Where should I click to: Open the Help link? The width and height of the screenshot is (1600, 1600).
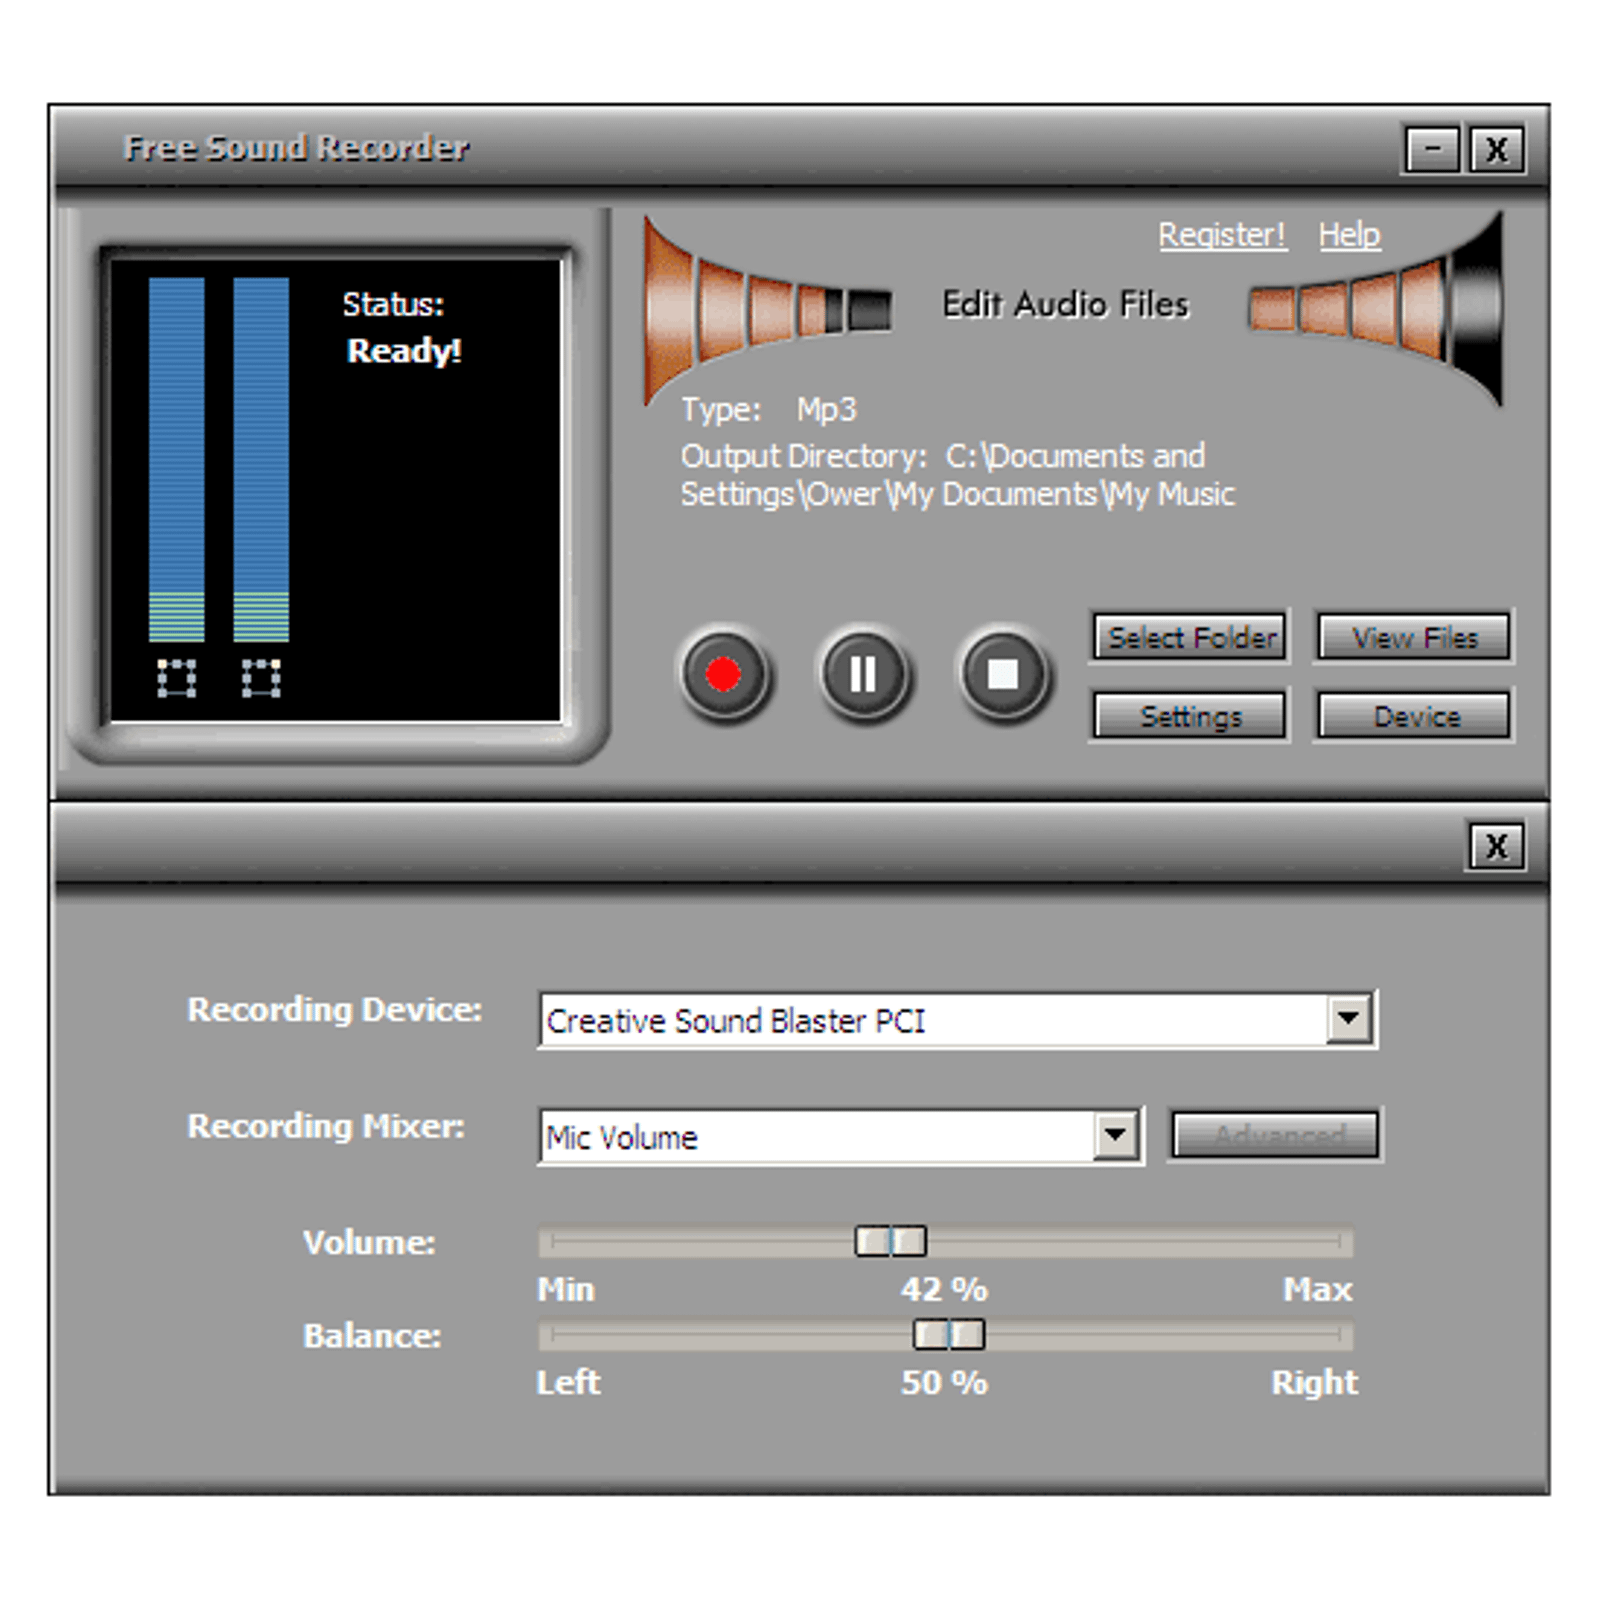click(1349, 235)
